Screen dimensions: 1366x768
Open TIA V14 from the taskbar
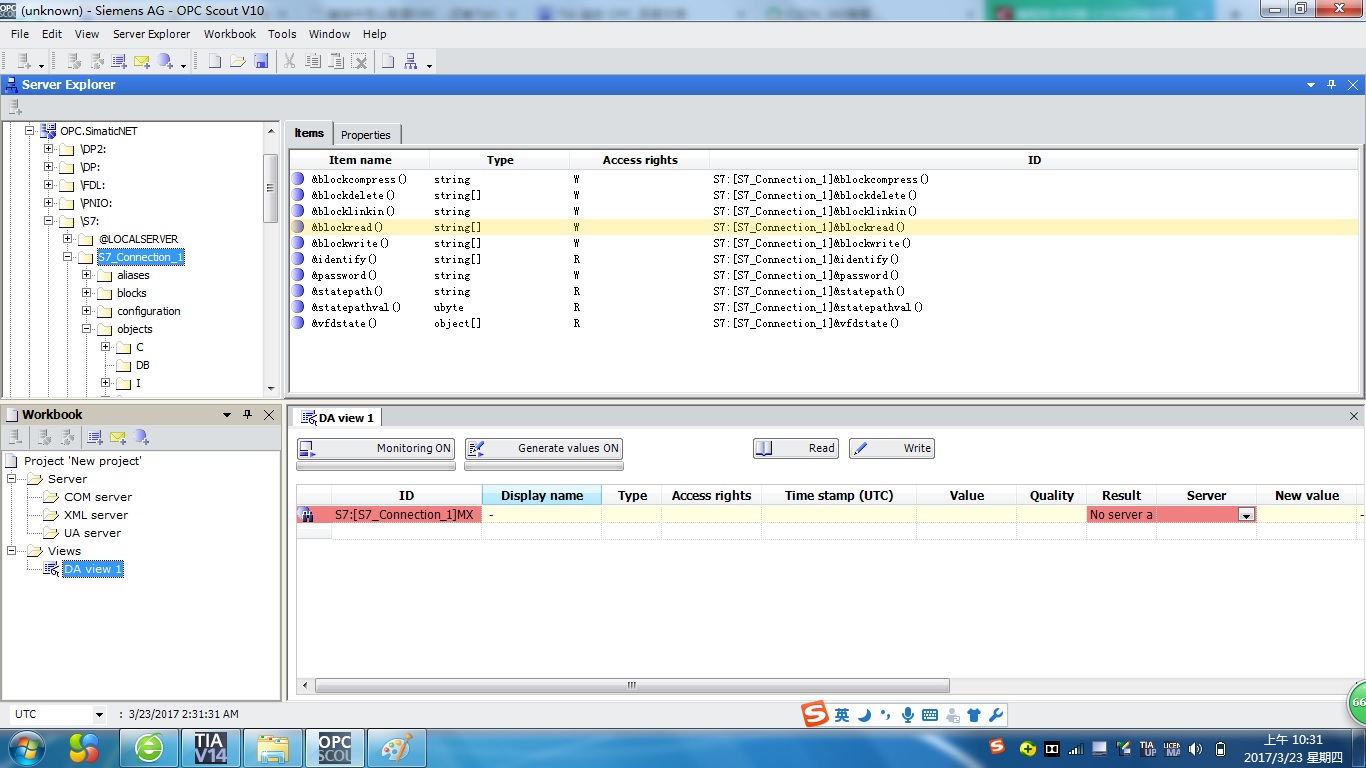(210, 748)
